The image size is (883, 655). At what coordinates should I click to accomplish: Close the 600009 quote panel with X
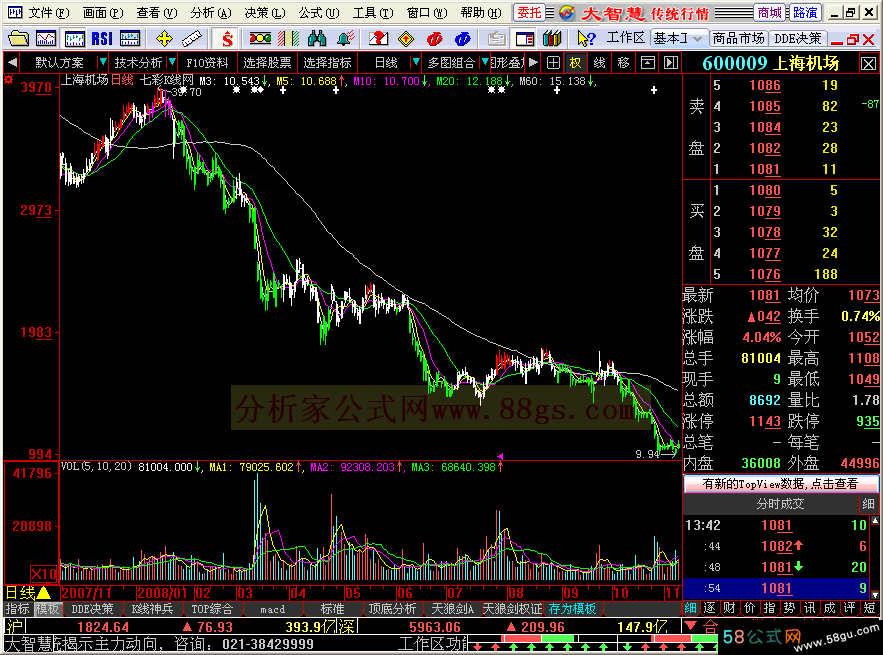[868, 64]
